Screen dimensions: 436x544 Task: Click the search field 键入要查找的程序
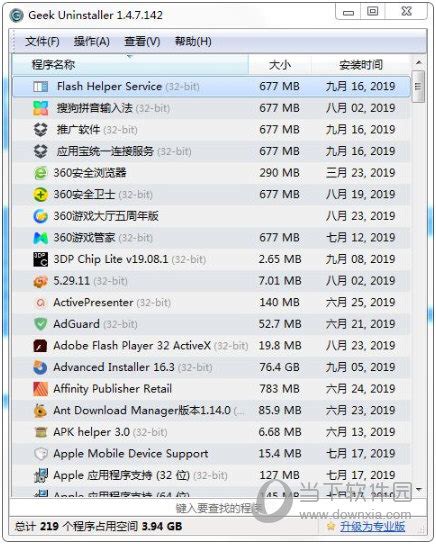(x=218, y=508)
